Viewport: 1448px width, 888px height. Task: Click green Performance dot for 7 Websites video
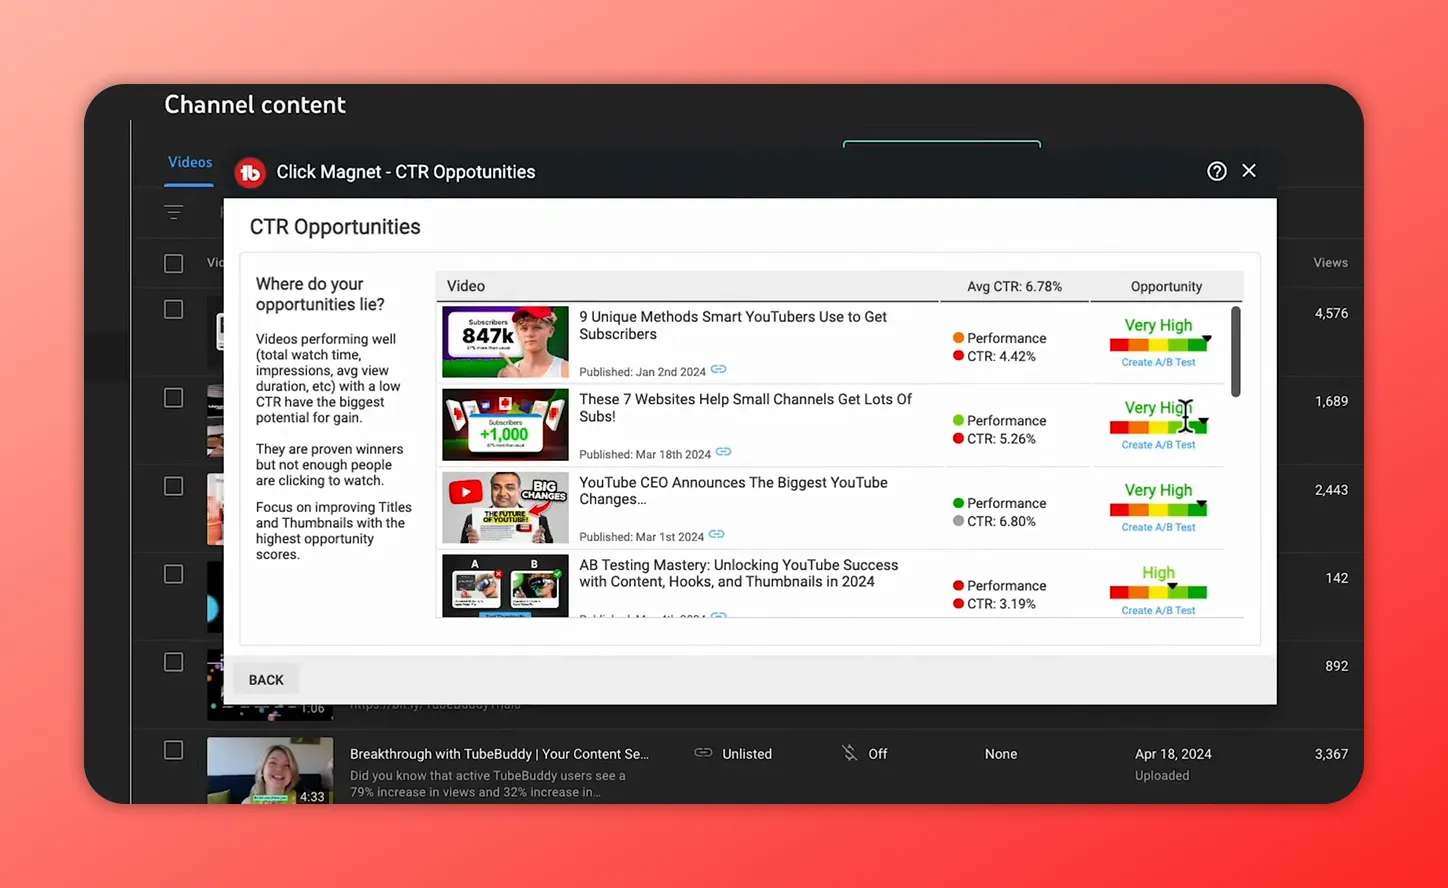coord(958,421)
